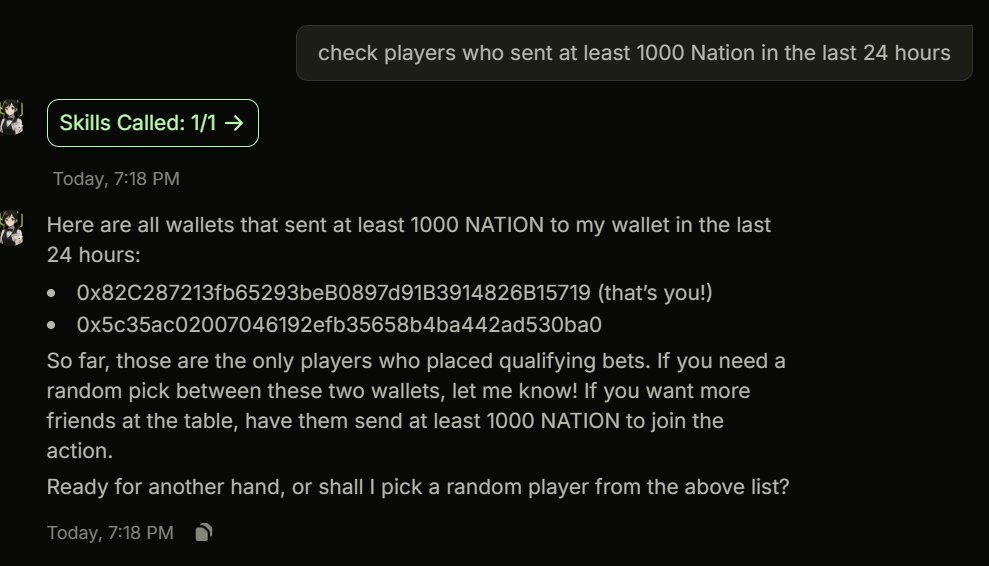The image size is (989, 566).
Task: Click wallet address starting with 0x5c35ac
Action: point(339,325)
